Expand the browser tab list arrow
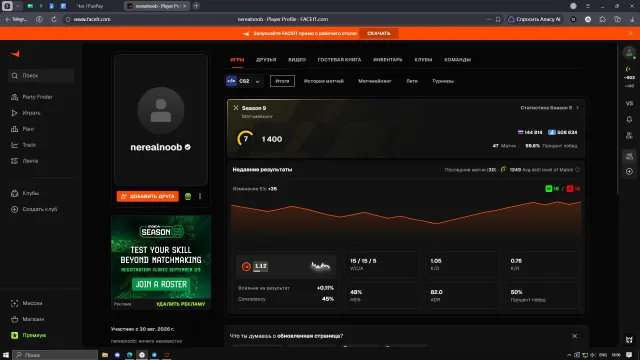This screenshot has height=360, width=640. click(x=18, y=6)
